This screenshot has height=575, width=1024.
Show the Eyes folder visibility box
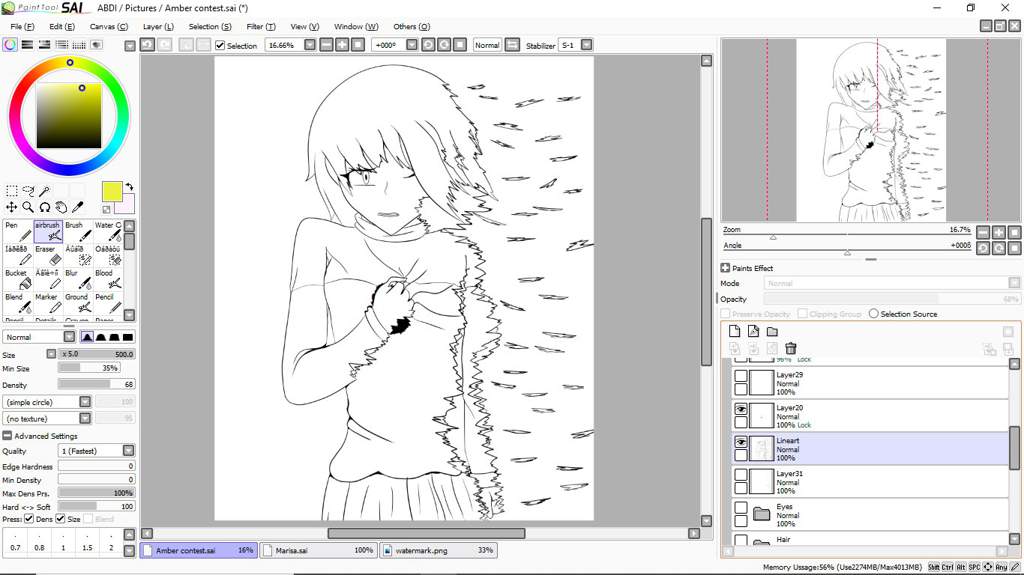click(741, 508)
